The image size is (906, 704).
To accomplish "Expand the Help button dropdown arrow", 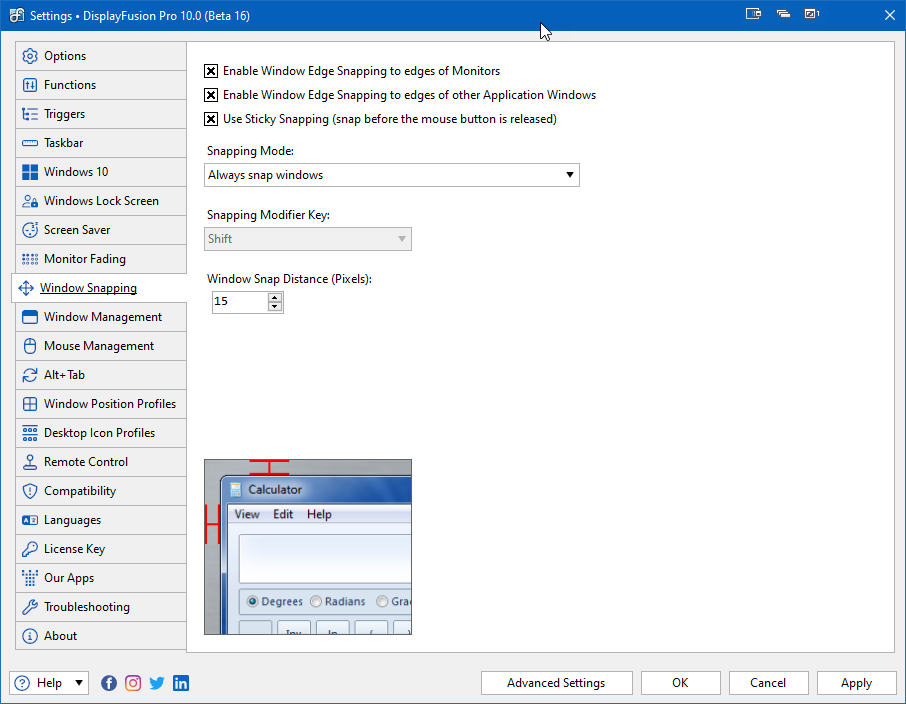I will pyautogui.click(x=79, y=683).
